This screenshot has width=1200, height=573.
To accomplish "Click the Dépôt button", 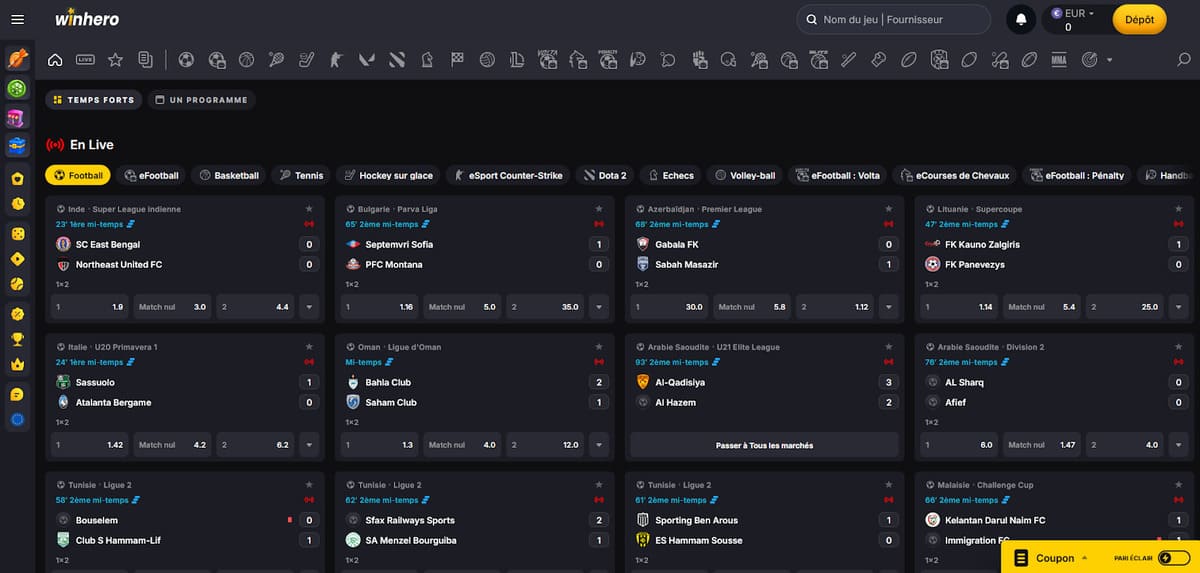I will tap(1139, 19).
